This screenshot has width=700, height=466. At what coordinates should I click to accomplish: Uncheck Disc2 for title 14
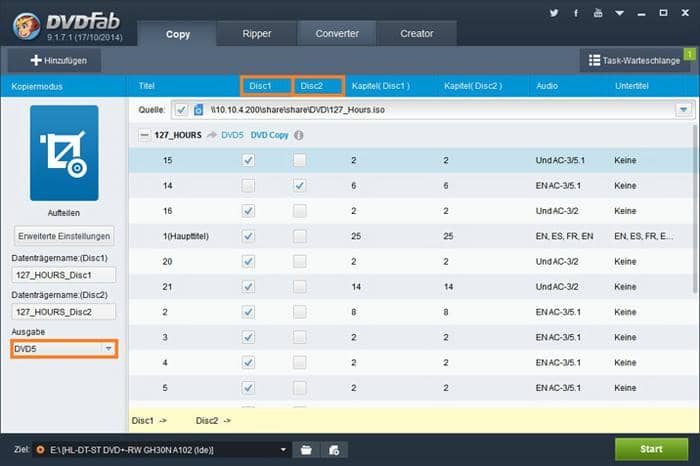point(300,185)
